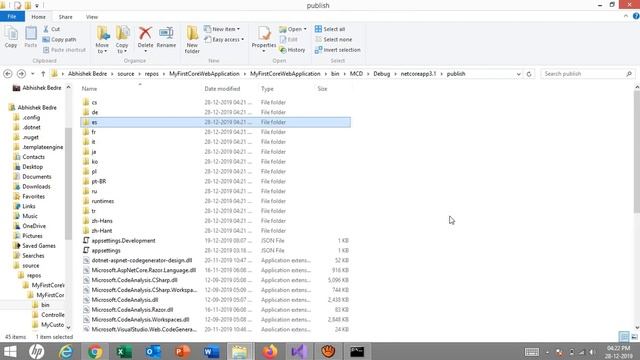The height and width of the screenshot is (360, 640).
Task: Open Command Prompt from taskbar
Action: click(357, 351)
